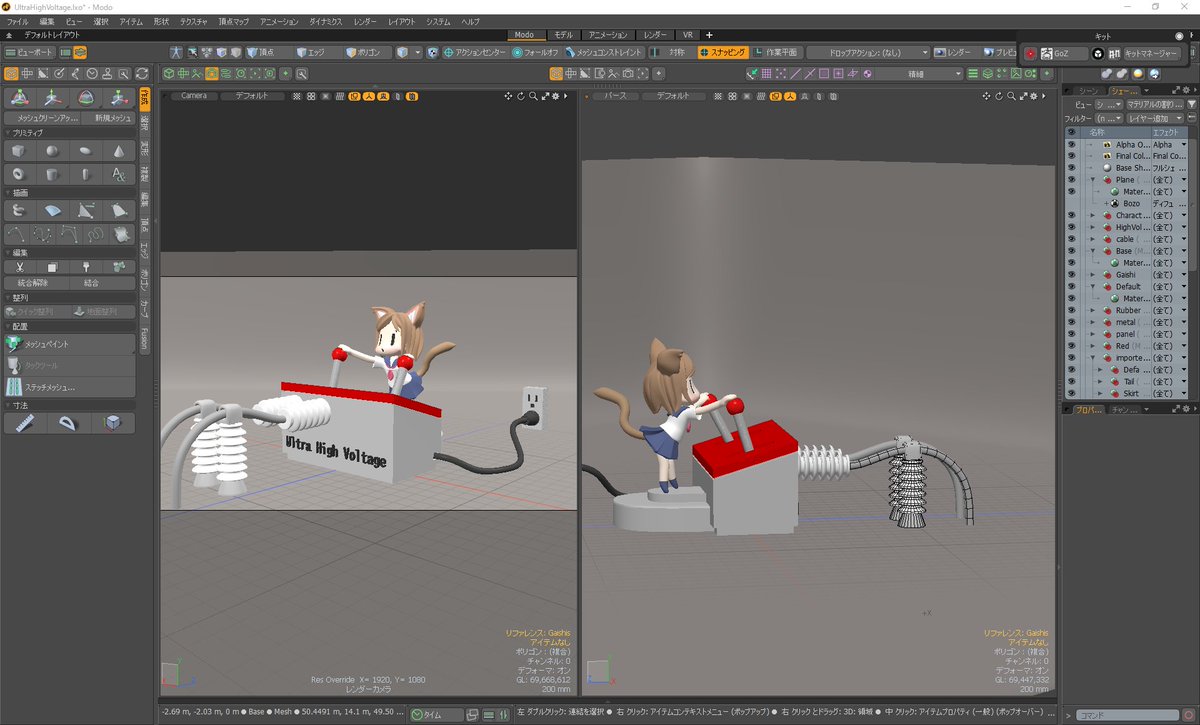This screenshot has width=1200, height=725.
Task: Open the アクションセンター action center
Action: [x=475, y=52]
